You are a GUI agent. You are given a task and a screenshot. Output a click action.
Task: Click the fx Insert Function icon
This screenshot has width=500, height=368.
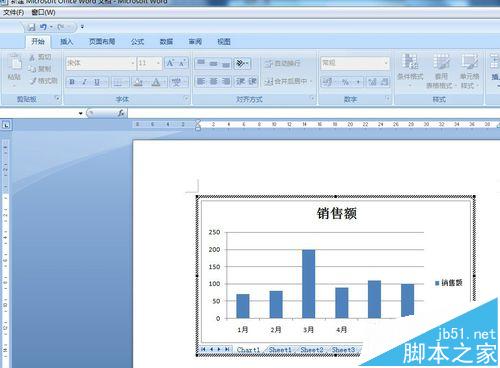[121, 113]
